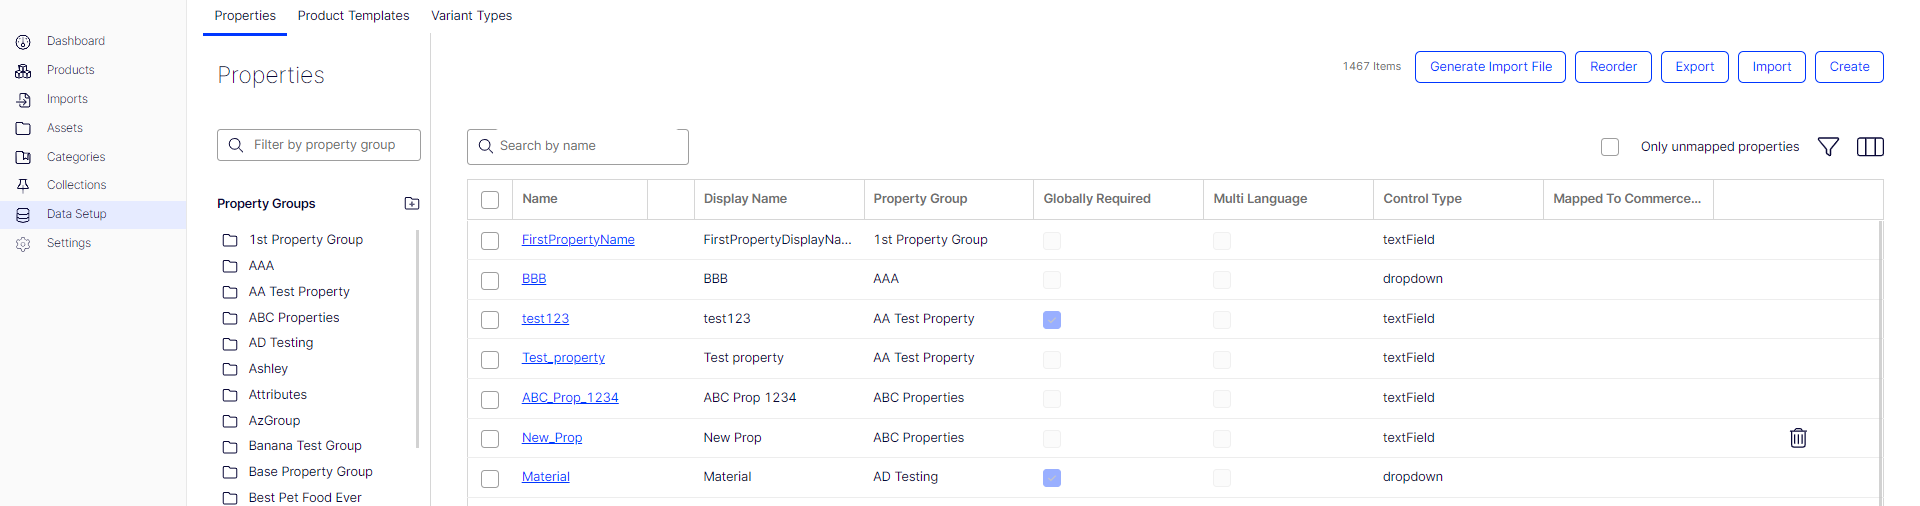The image size is (1920, 506).
Task: Open the New_Prop property link
Action: [552, 438]
